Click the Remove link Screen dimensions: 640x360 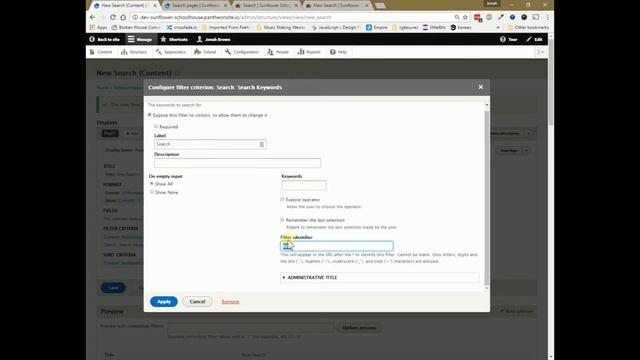230,302
